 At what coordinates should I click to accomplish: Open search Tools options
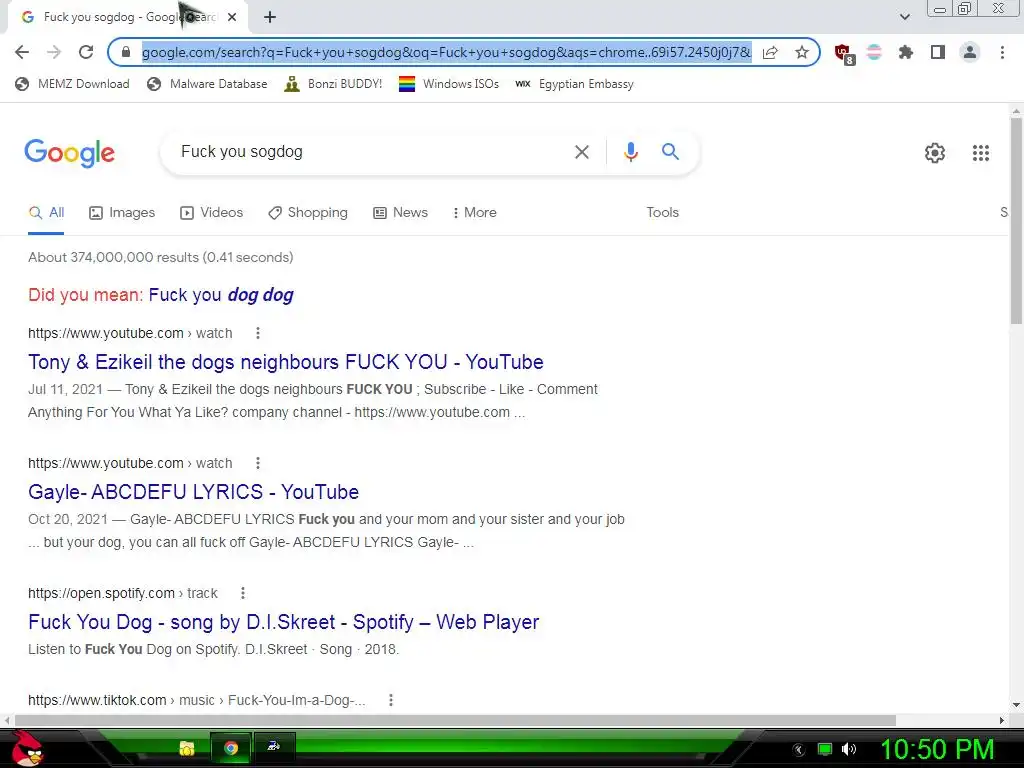click(662, 213)
